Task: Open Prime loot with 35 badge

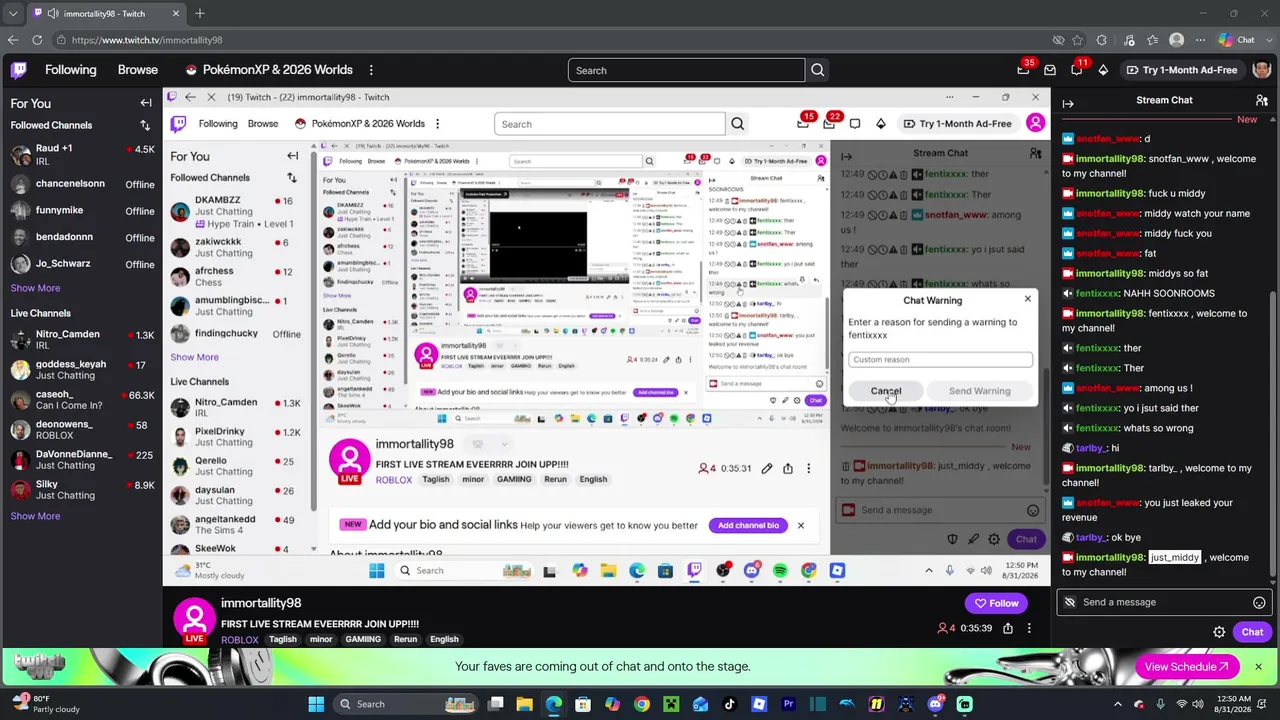Action: (1023, 70)
